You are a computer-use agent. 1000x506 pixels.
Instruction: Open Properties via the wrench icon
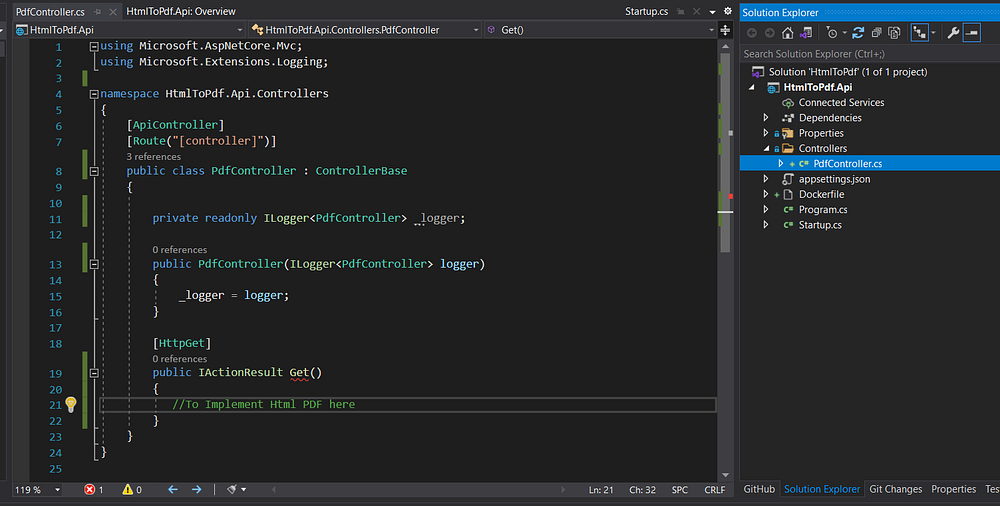pyautogui.click(x=953, y=33)
